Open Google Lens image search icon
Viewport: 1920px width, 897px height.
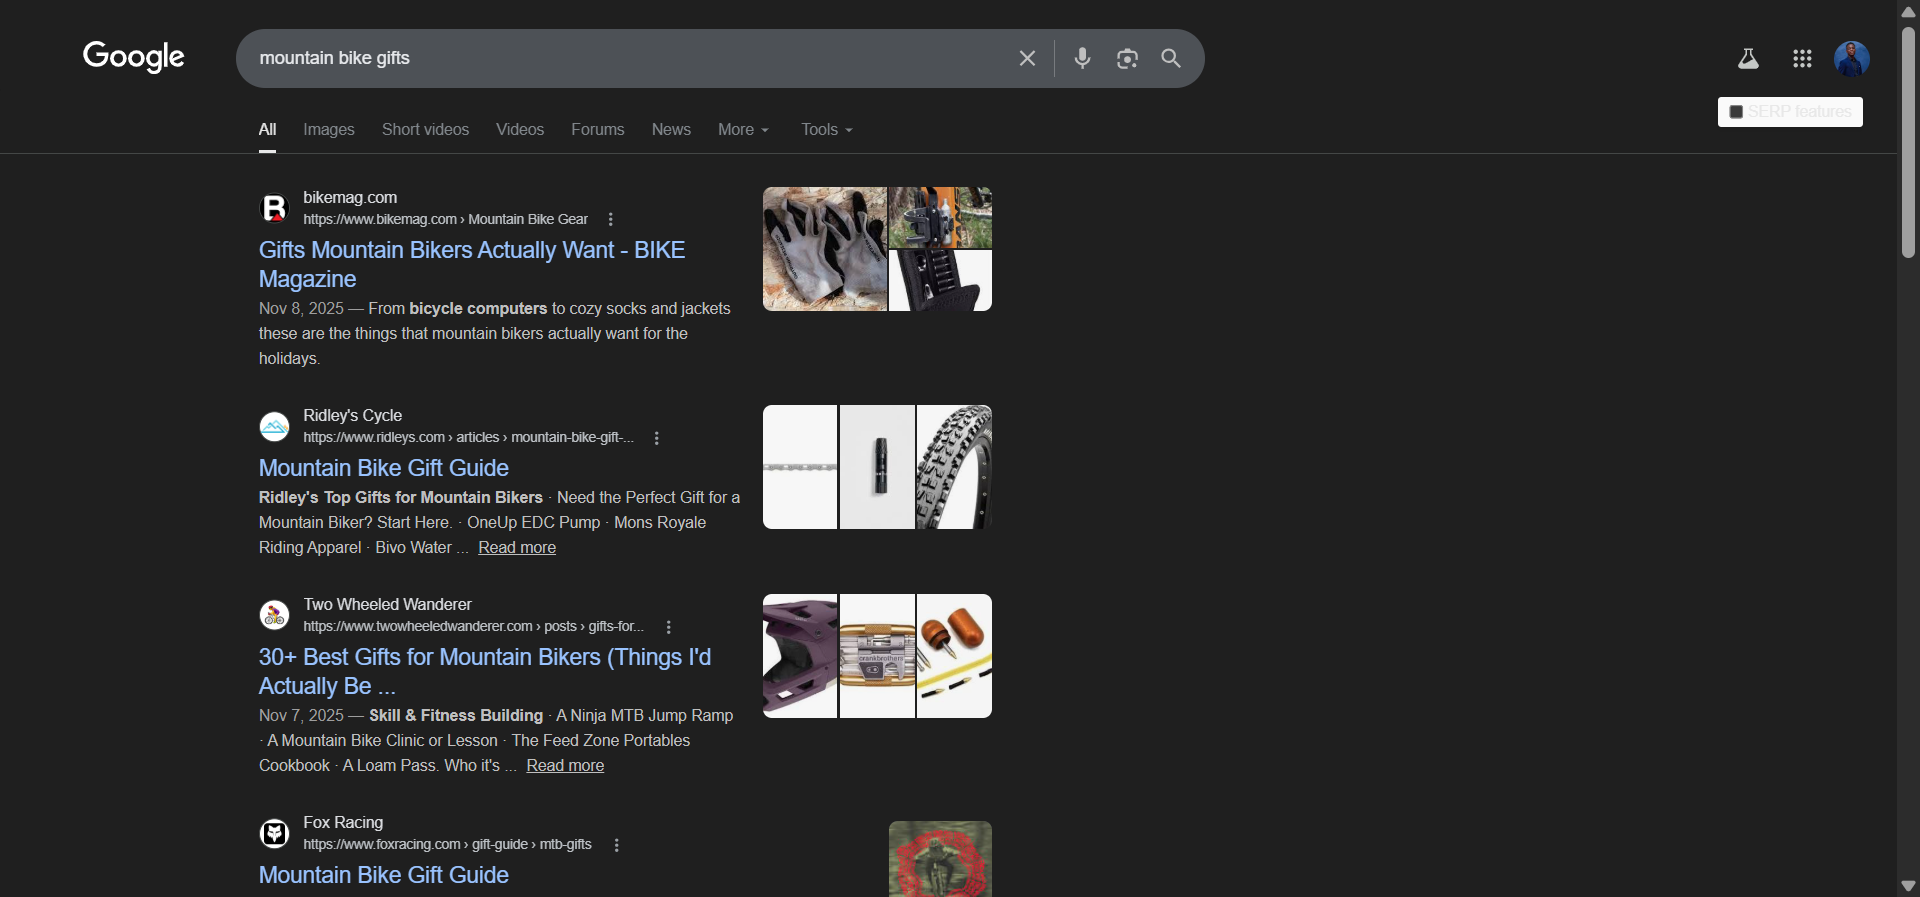[1127, 58]
